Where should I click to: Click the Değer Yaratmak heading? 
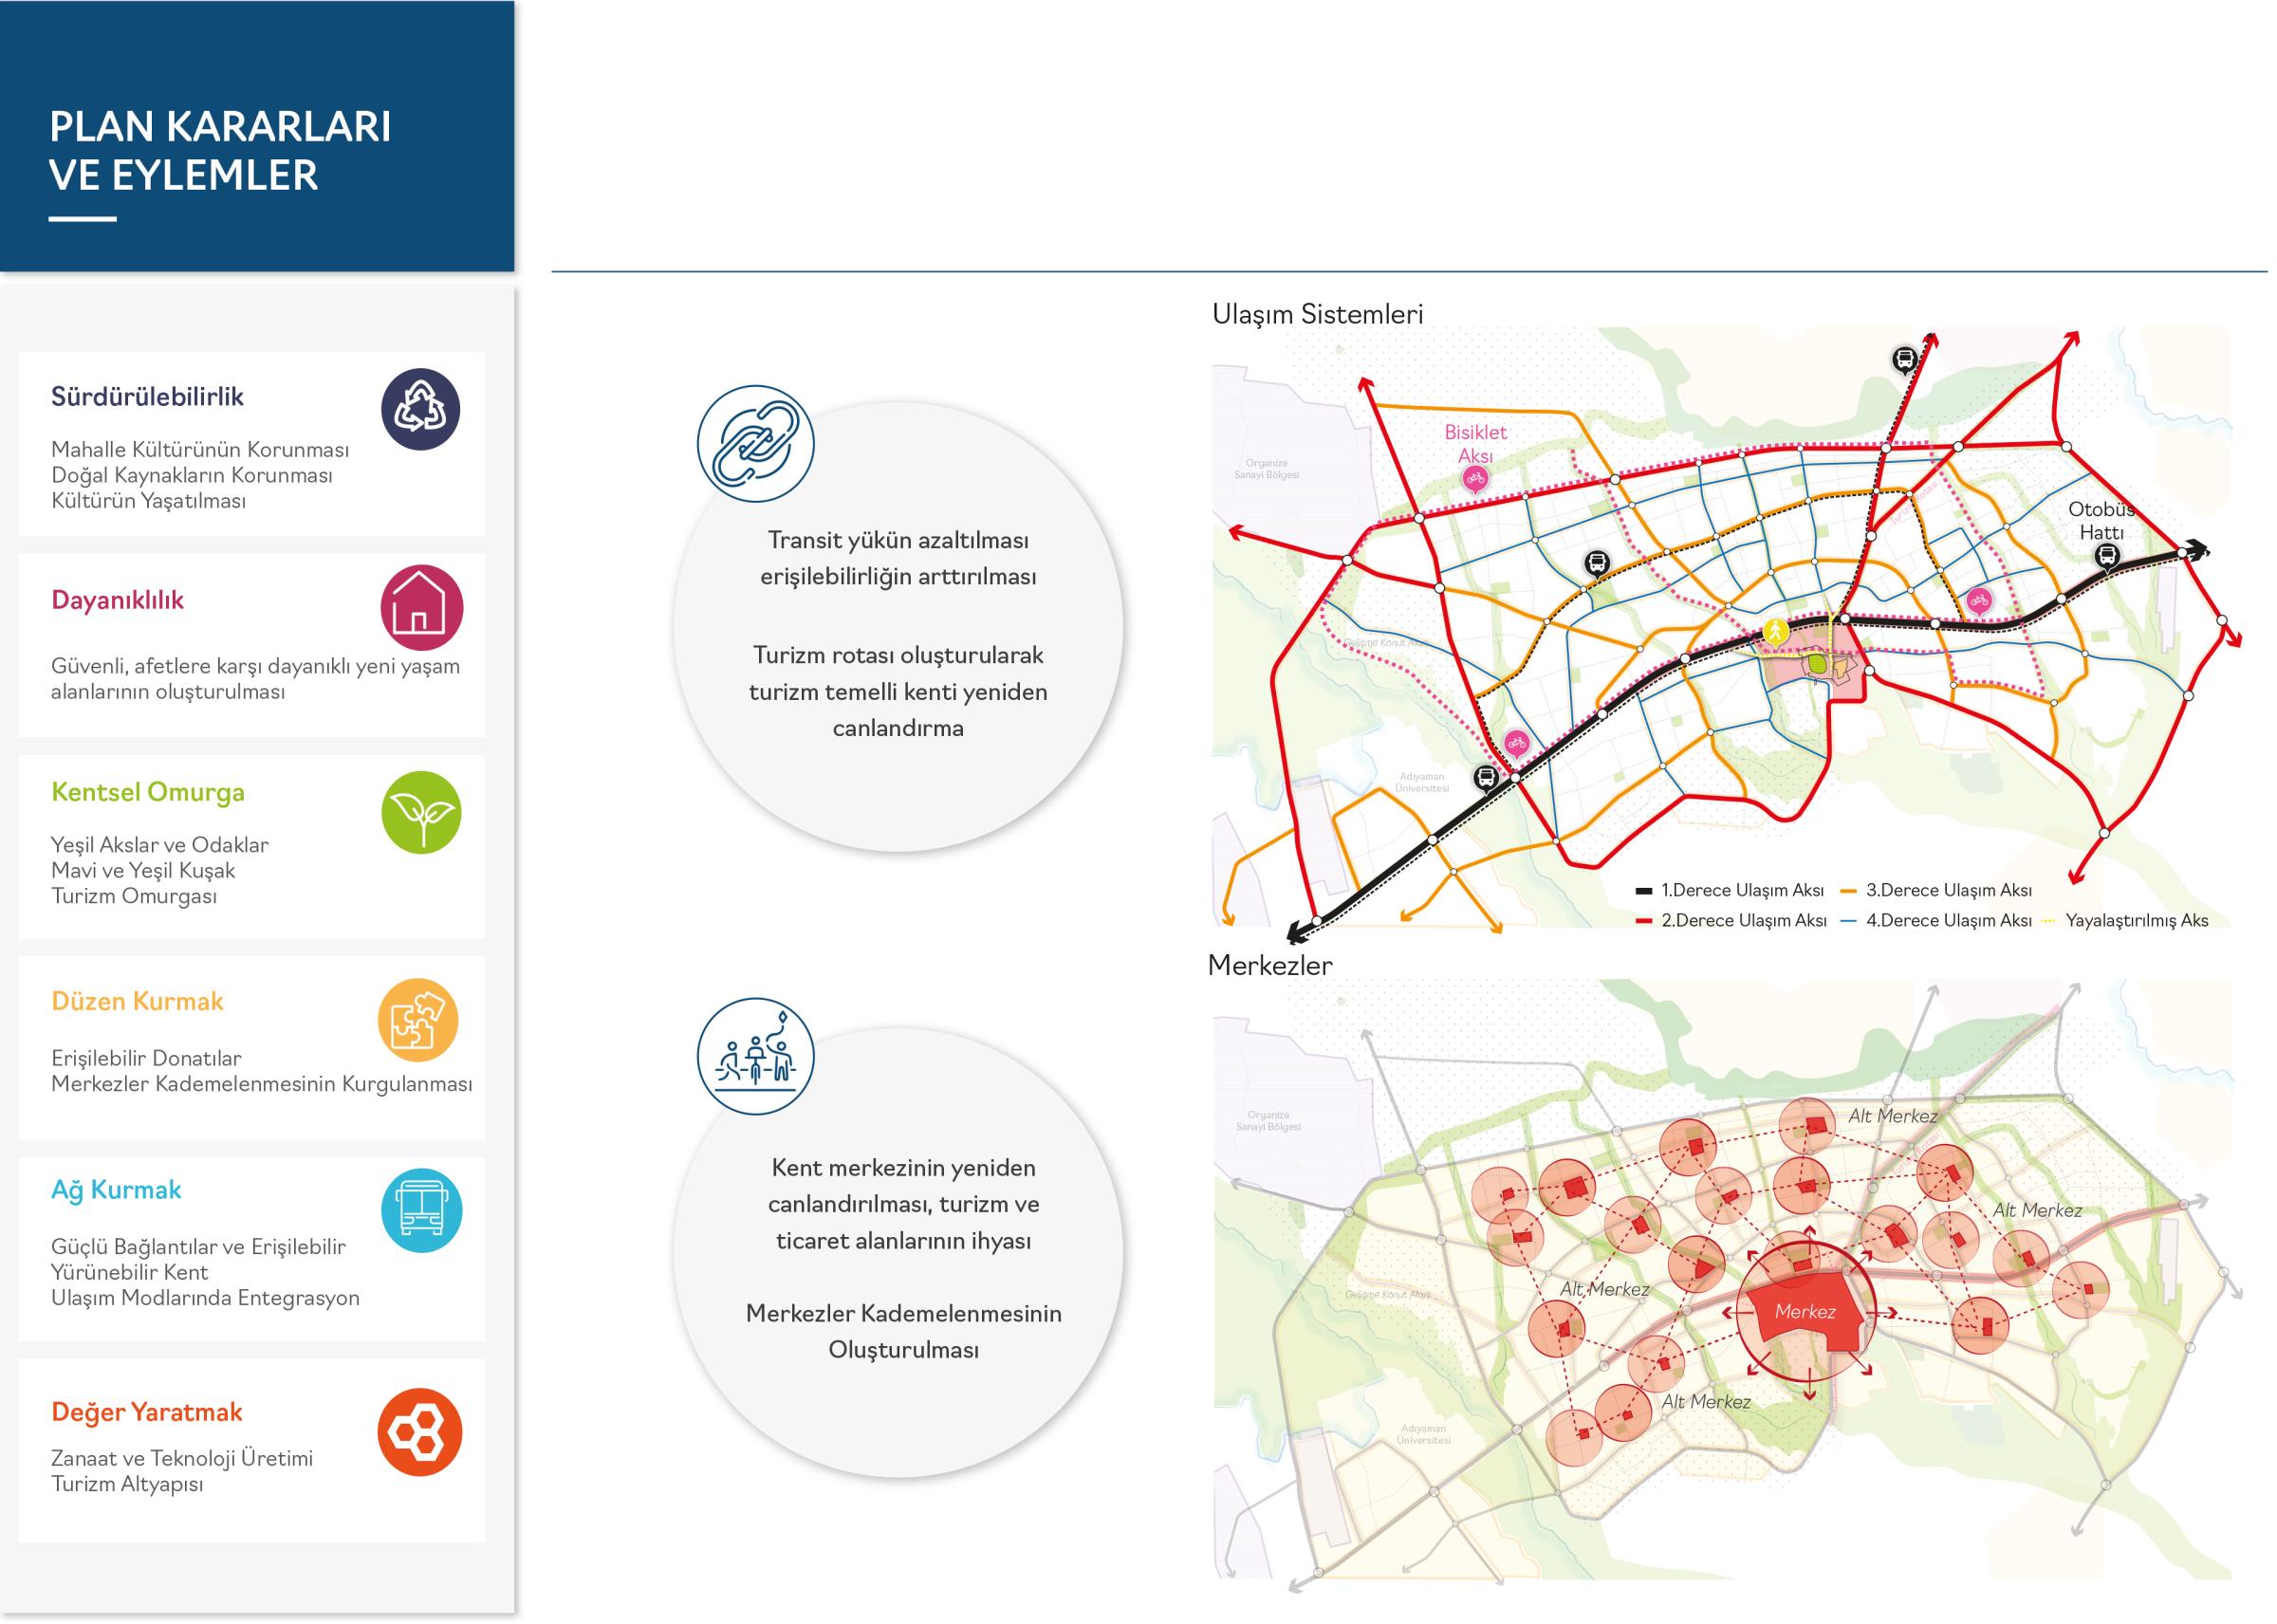pos(147,1412)
